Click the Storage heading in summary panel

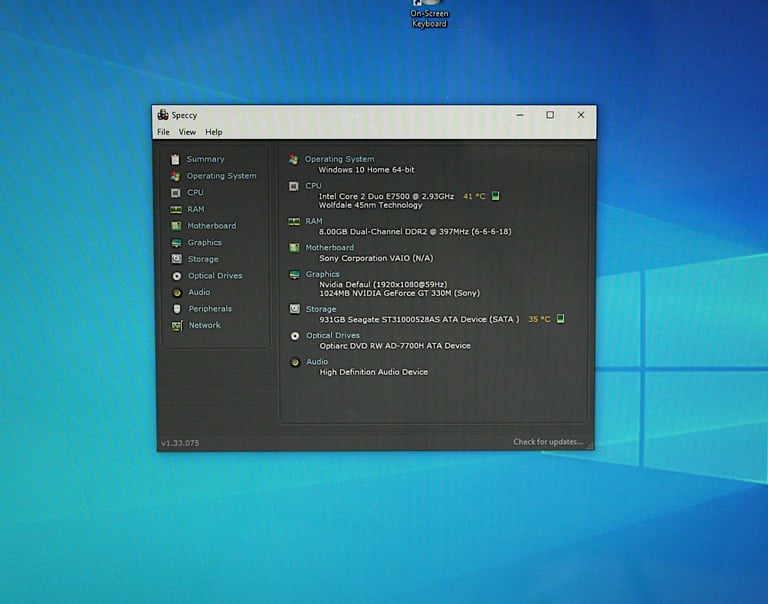click(321, 309)
